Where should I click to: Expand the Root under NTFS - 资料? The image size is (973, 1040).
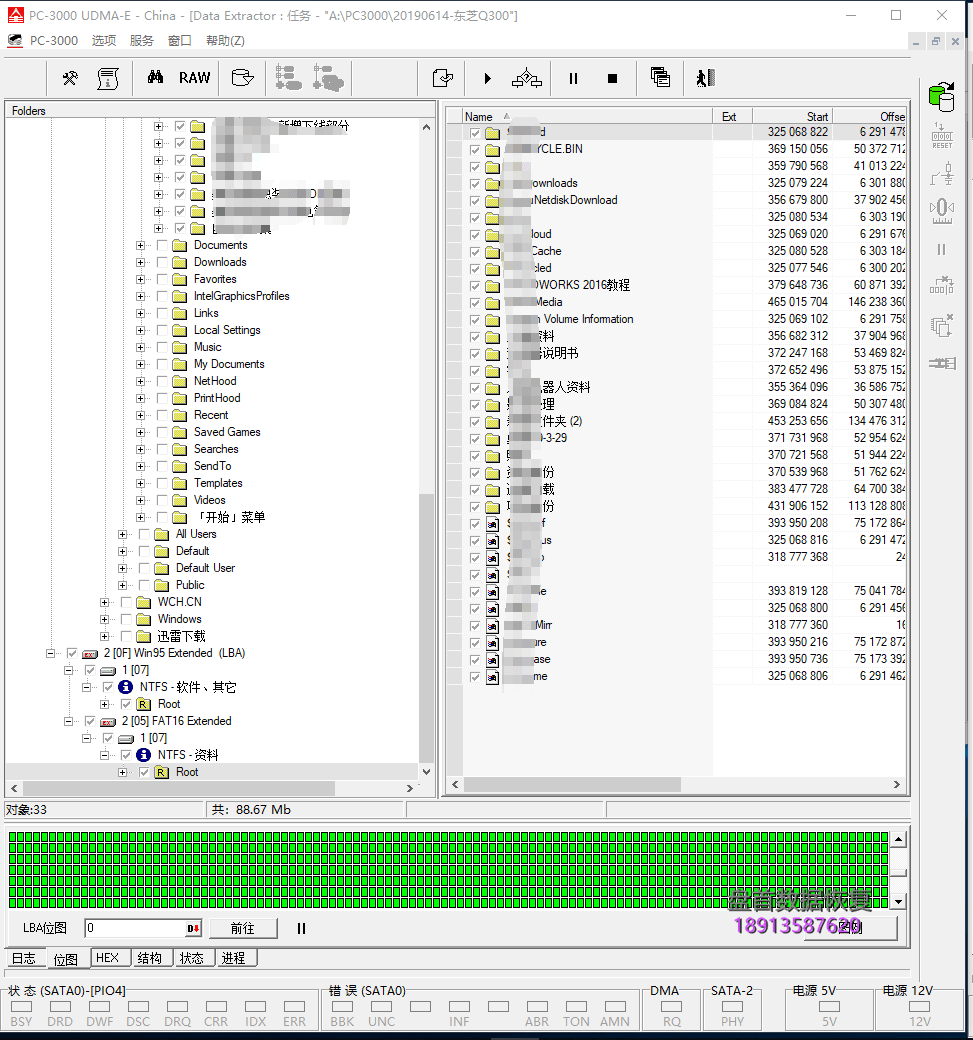122,773
